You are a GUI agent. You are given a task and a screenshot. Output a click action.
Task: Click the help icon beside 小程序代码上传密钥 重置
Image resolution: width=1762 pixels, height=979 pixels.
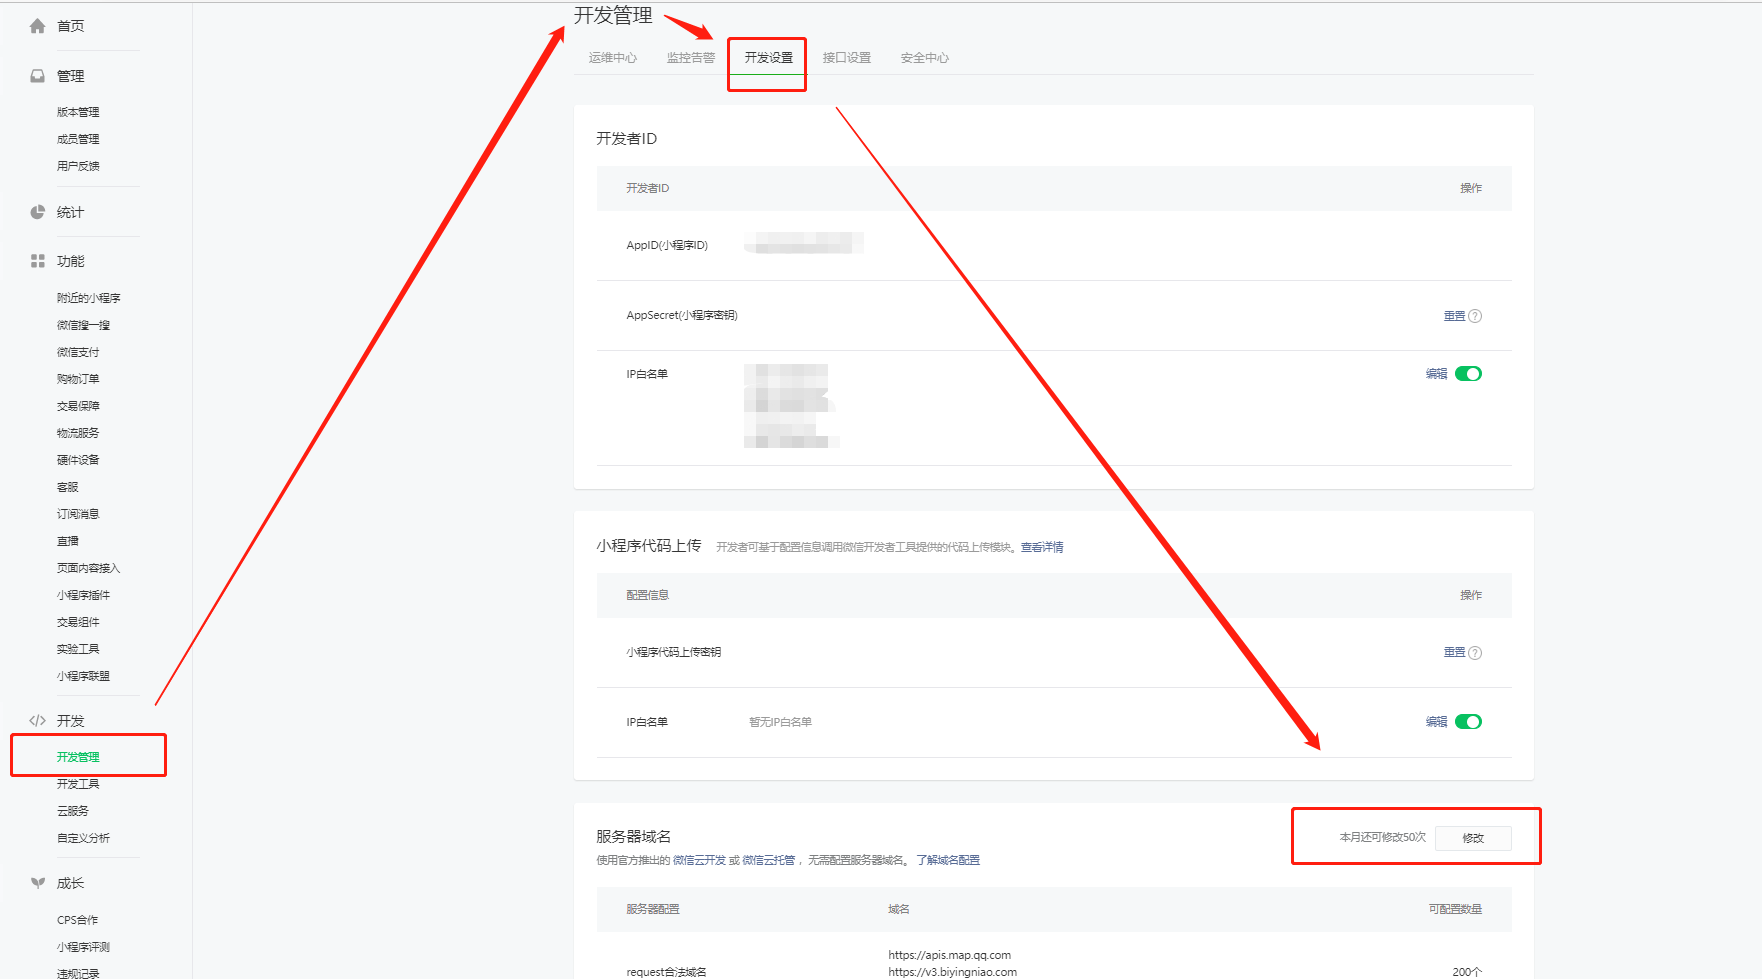pyautogui.click(x=1475, y=653)
